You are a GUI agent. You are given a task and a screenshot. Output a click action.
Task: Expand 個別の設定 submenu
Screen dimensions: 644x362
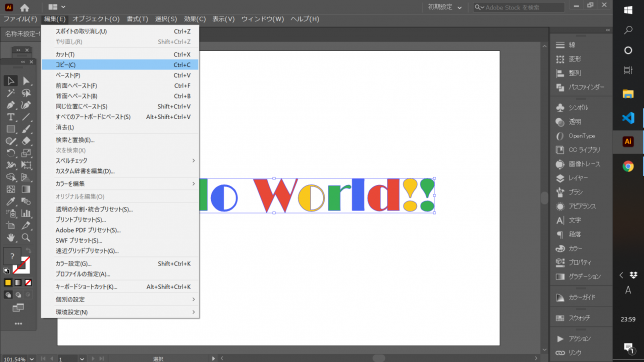coord(120,300)
